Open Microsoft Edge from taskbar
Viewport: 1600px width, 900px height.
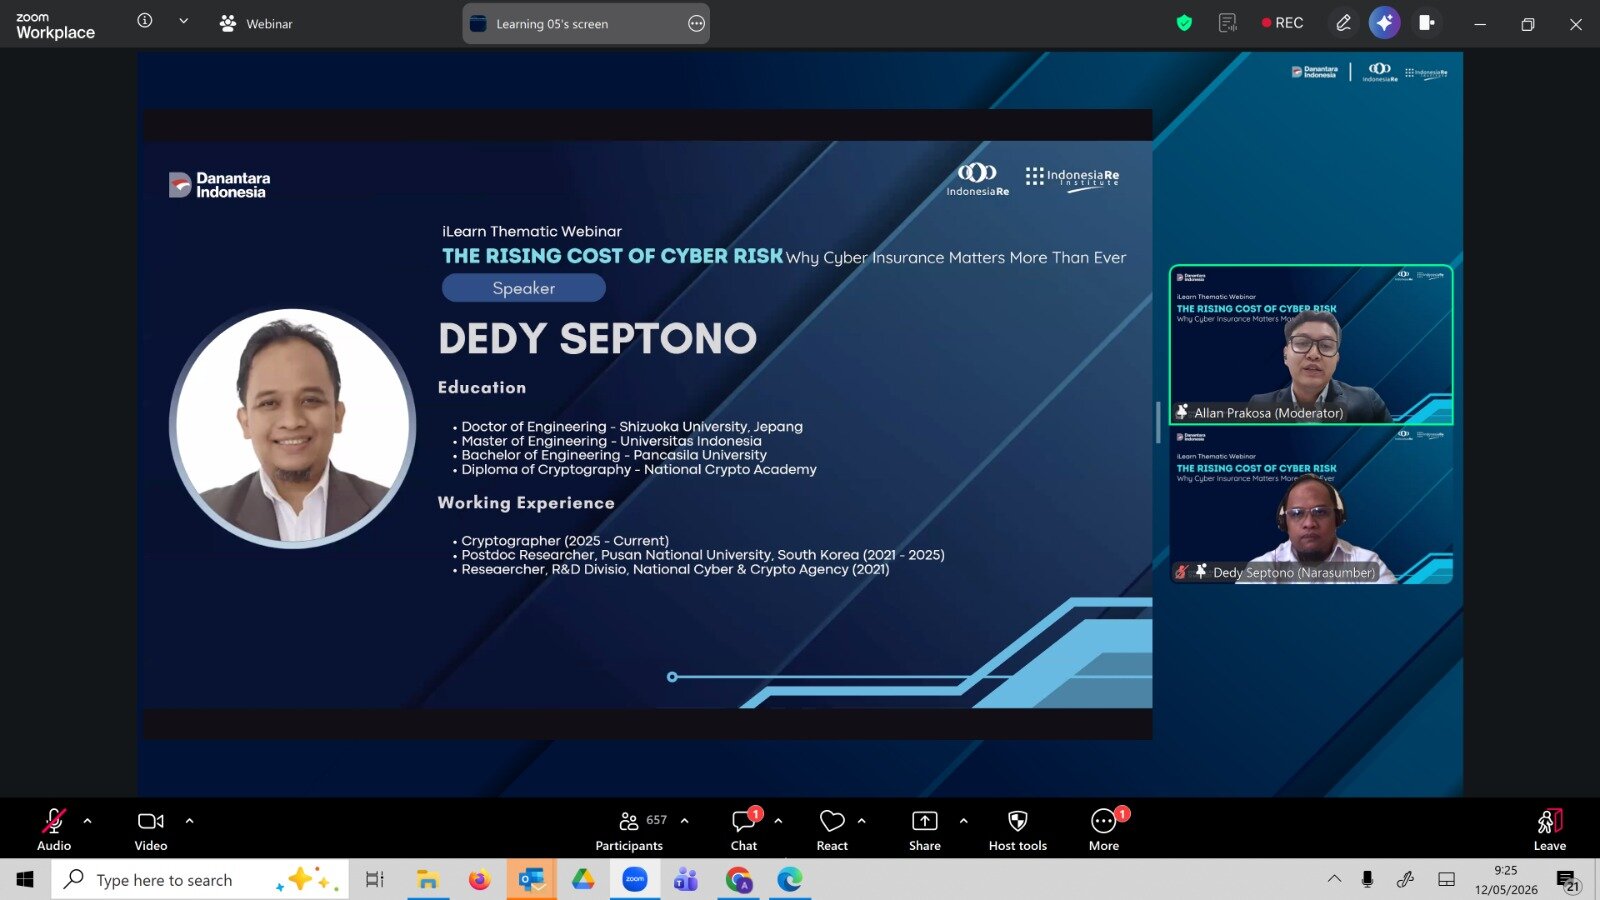790,879
